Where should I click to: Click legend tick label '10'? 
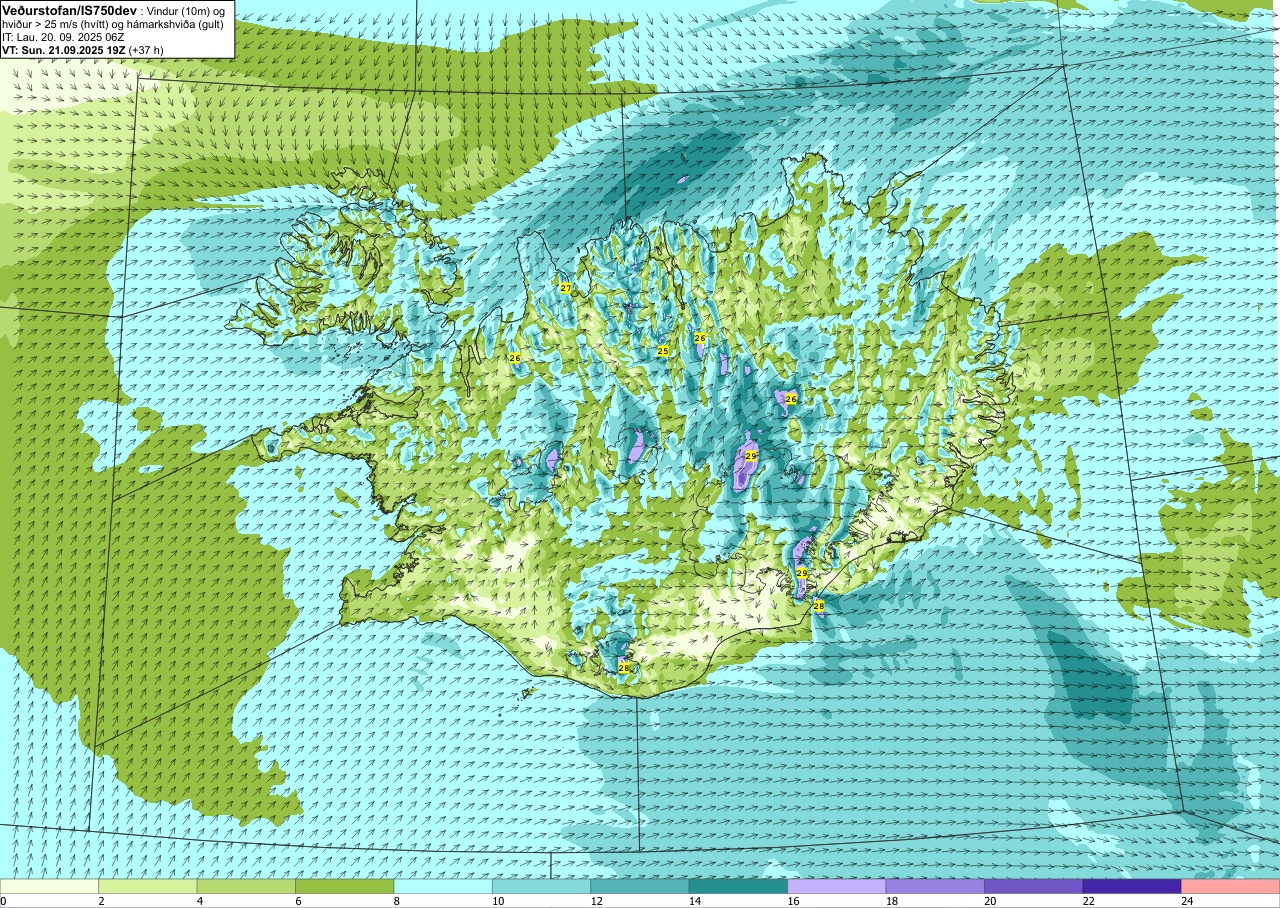(498, 901)
